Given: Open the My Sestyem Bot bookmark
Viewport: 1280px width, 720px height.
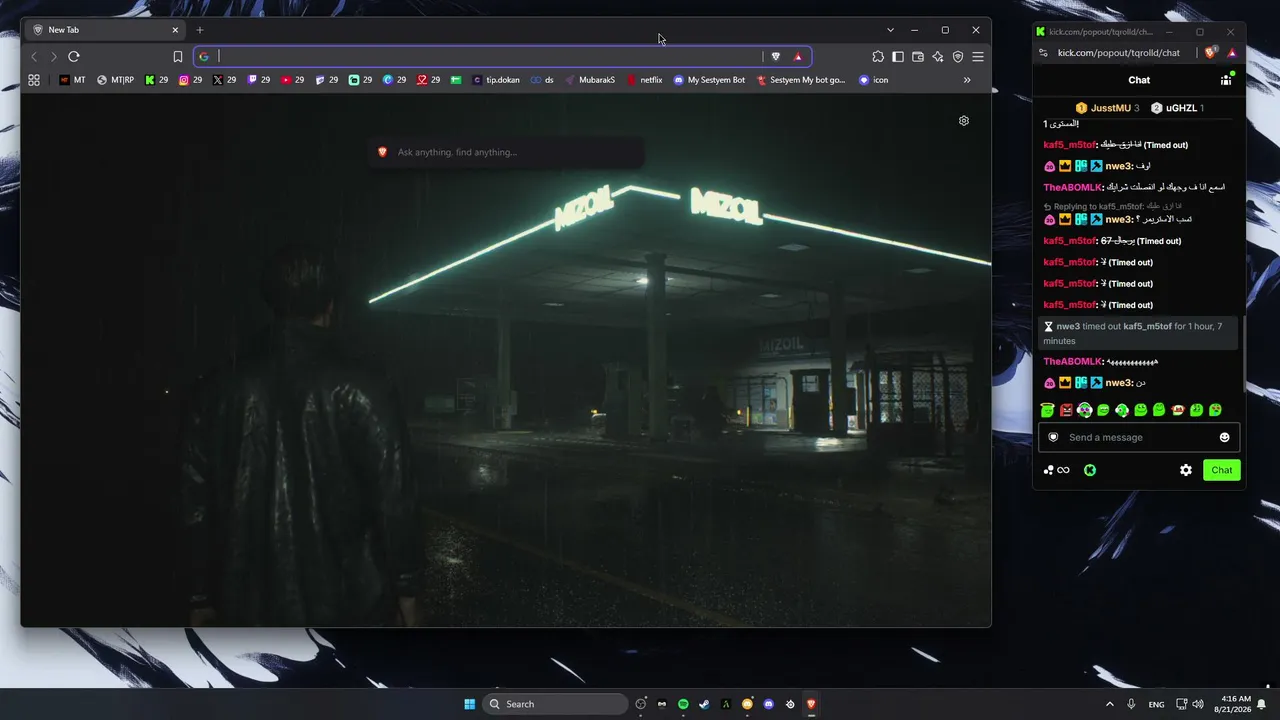Looking at the screenshot, I should point(709,80).
